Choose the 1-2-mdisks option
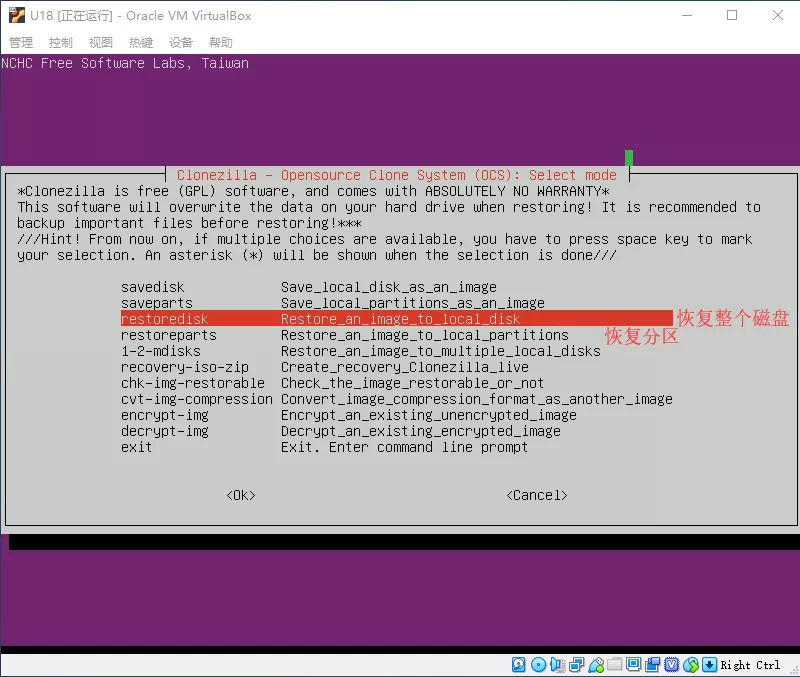Screen dimensions: 800x677 coord(396,351)
